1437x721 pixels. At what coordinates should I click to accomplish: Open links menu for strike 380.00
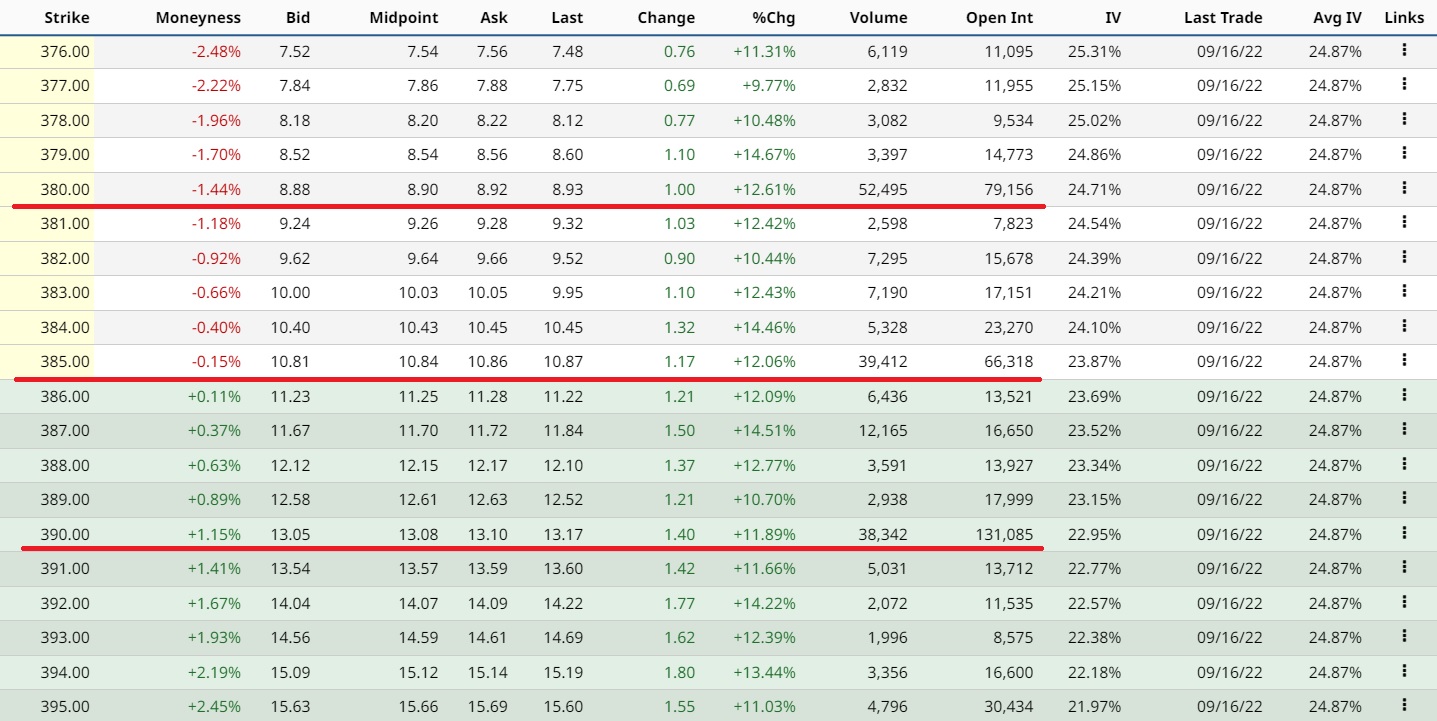(x=1404, y=188)
